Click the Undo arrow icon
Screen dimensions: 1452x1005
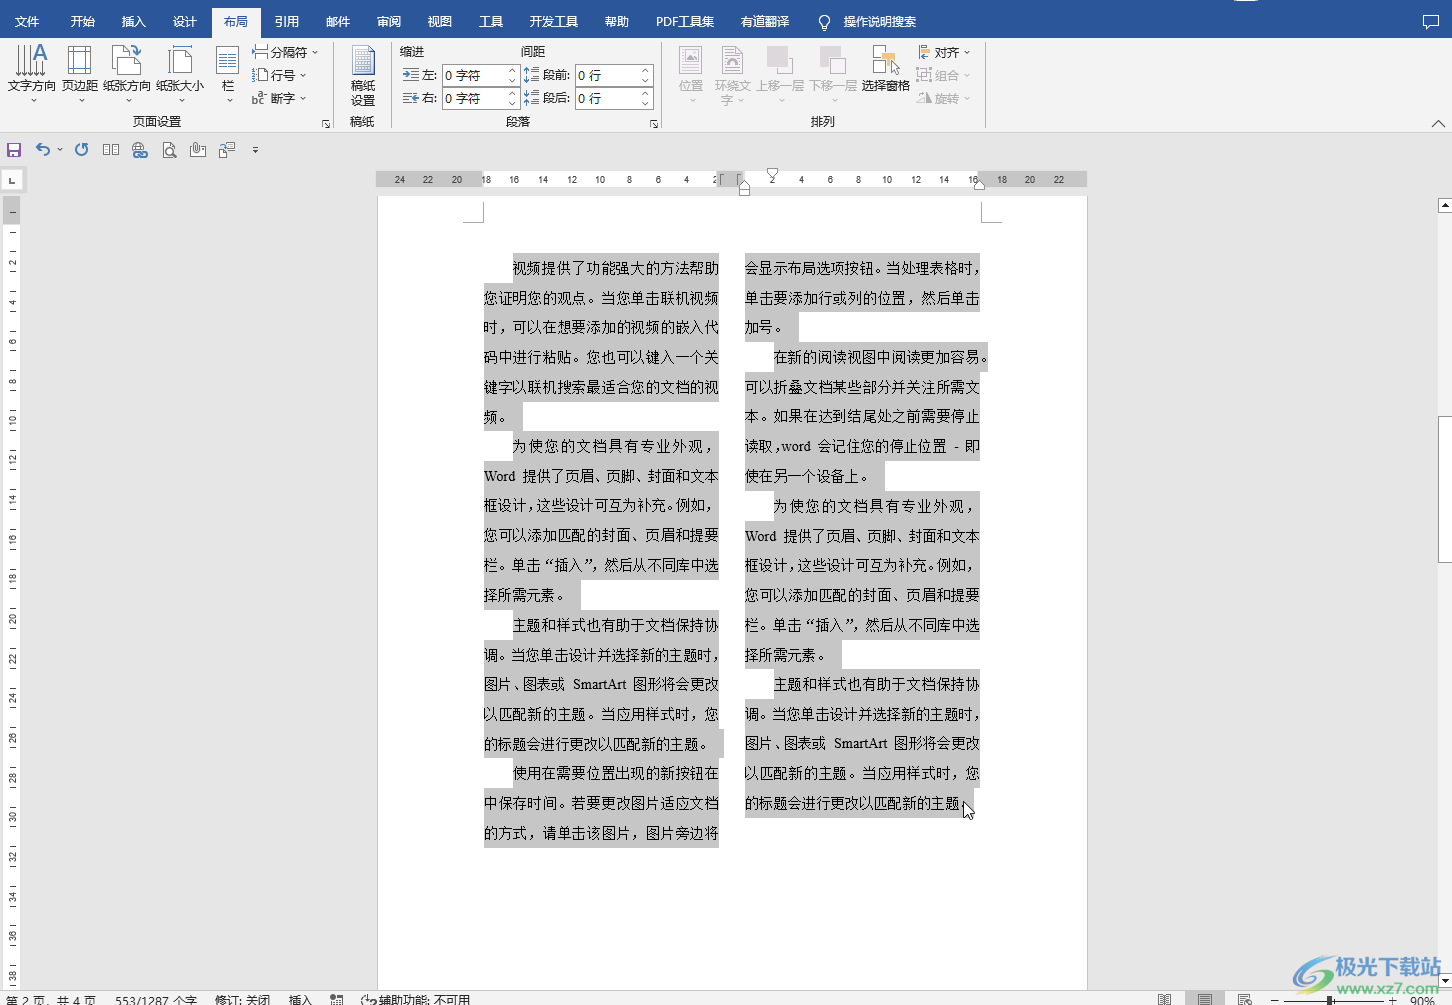(42, 150)
